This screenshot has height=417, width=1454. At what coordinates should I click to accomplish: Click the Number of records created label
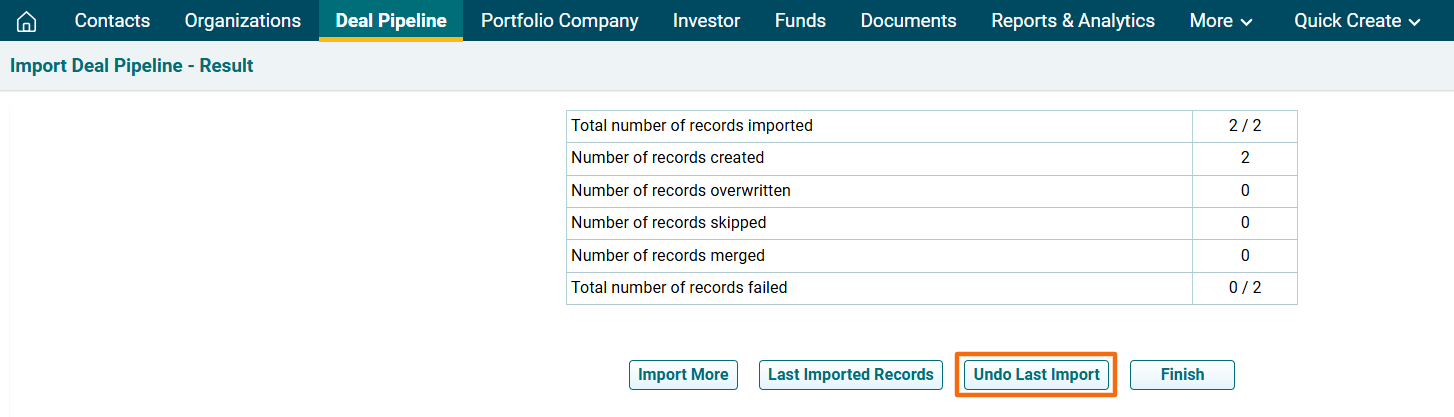tap(667, 158)
